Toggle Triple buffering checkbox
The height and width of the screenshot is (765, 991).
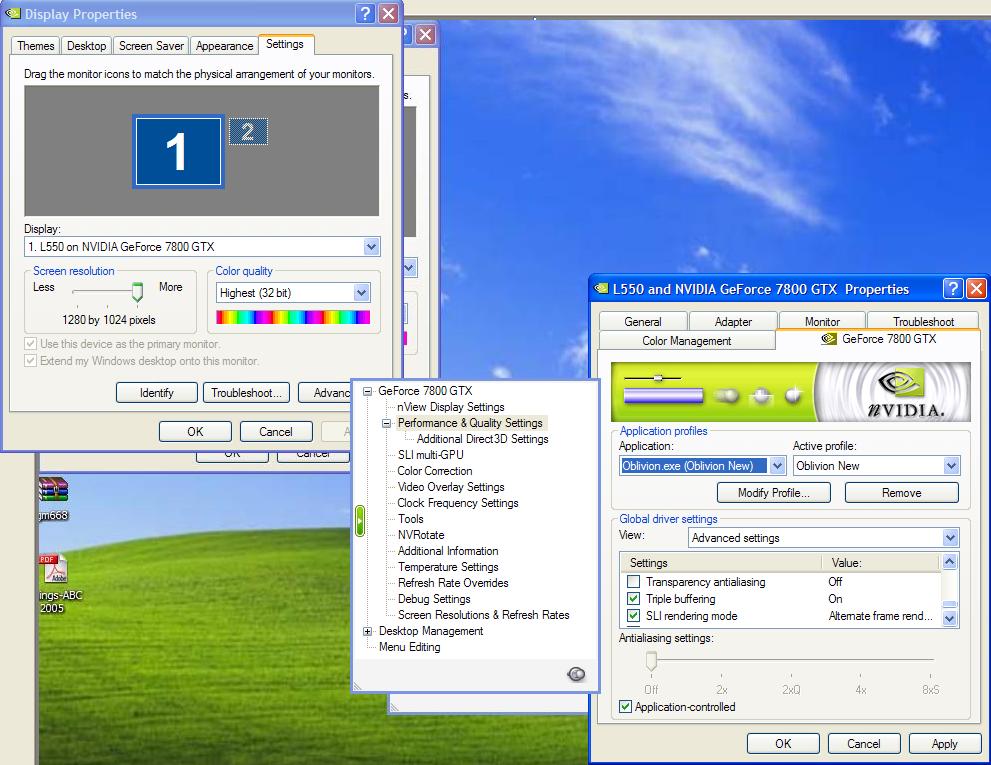[633, 599]
